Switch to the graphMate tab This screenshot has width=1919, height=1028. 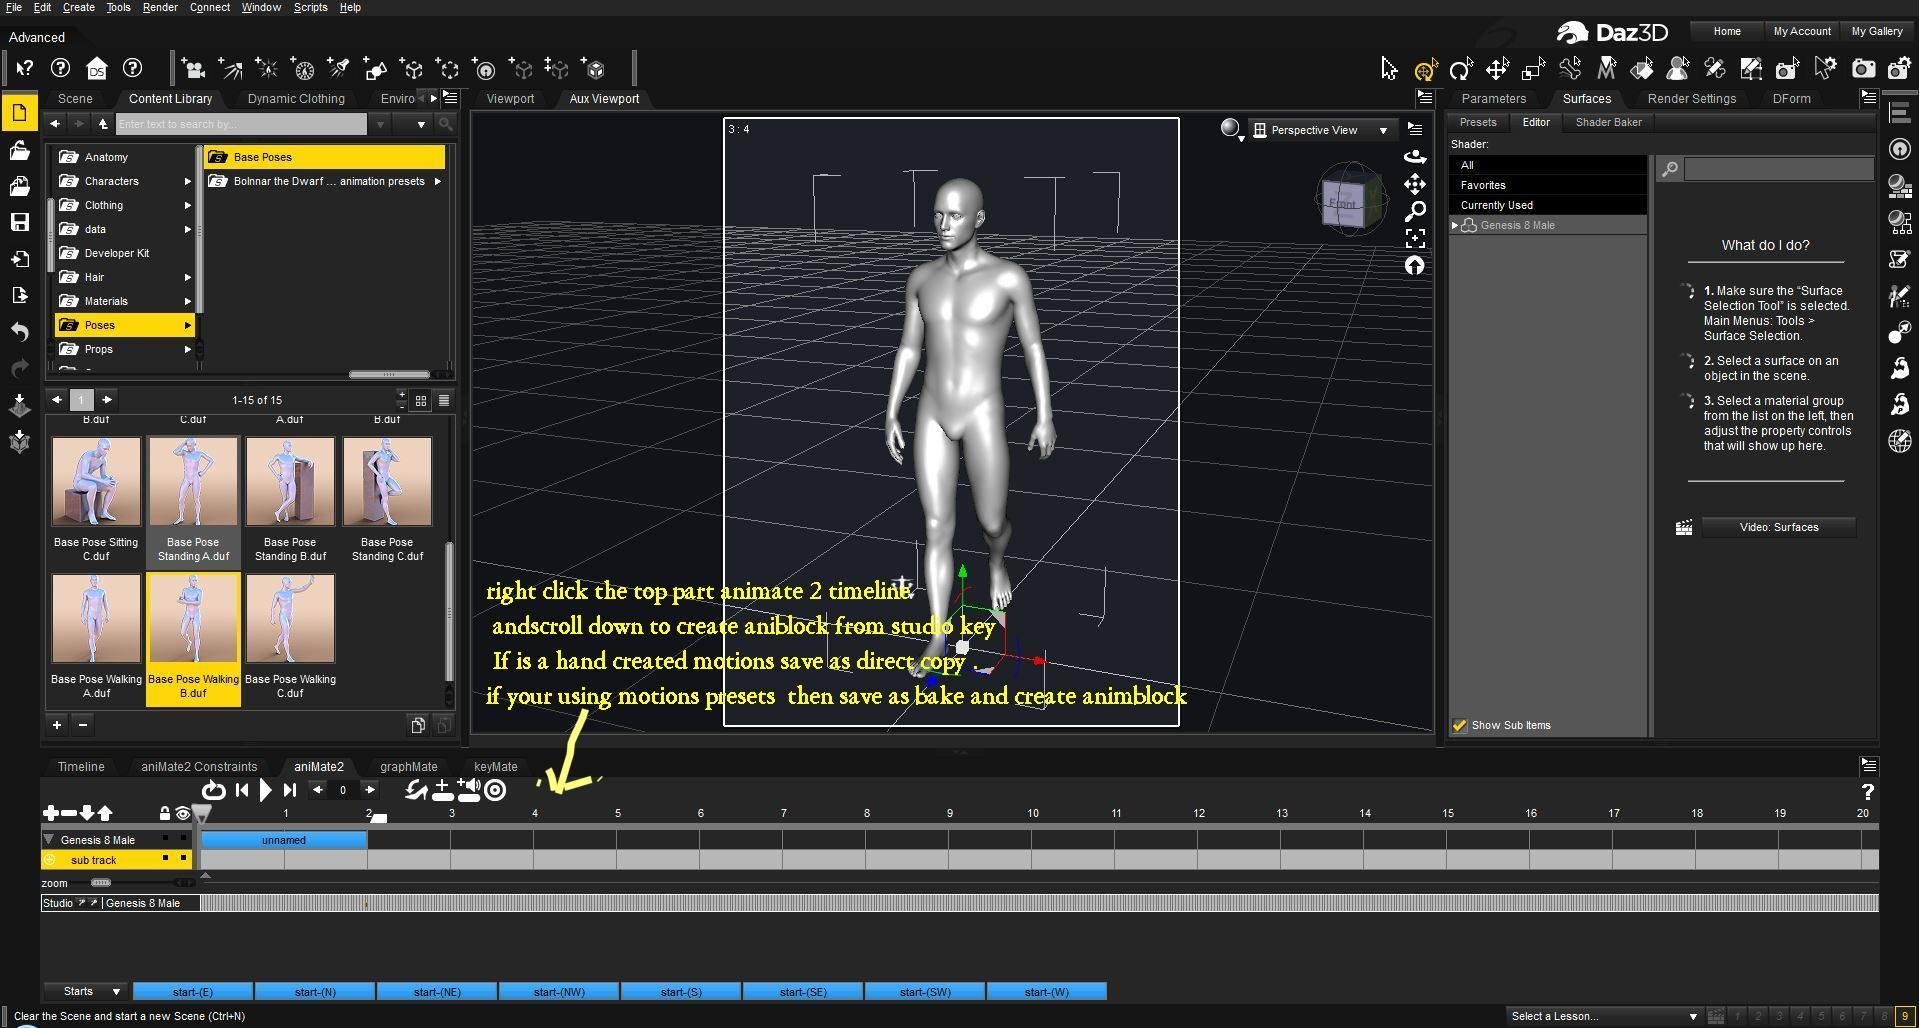(408, 767)
